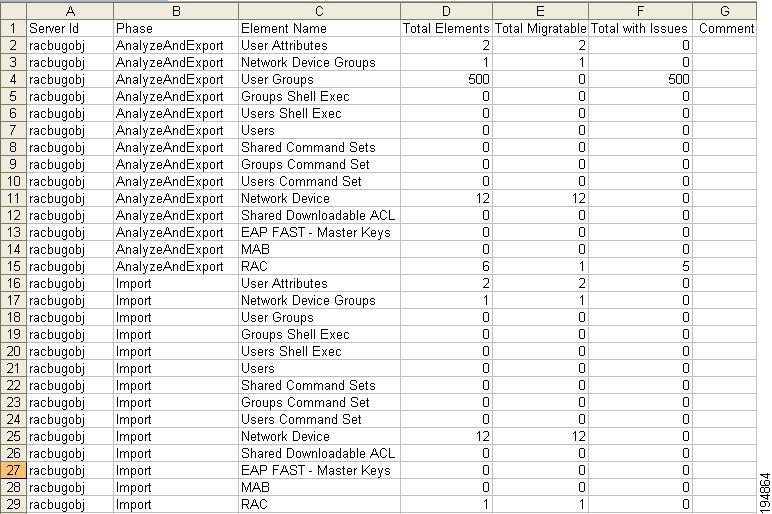Click the value 5 in Total with Issues
Viewport: 772px width, 514px height.
pyautogui.click(x=640, y=266)
